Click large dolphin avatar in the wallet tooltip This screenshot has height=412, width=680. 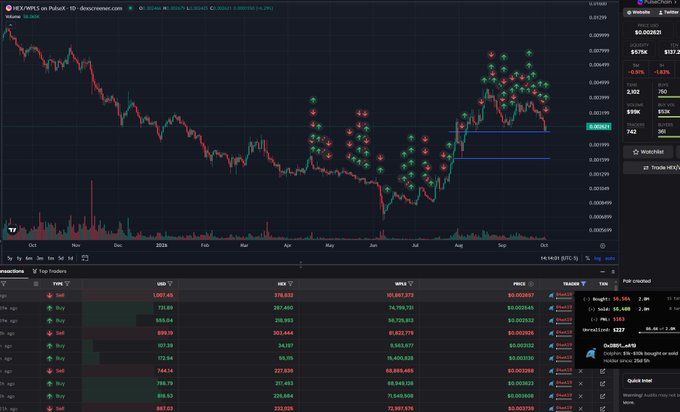(x=591, y=353)
